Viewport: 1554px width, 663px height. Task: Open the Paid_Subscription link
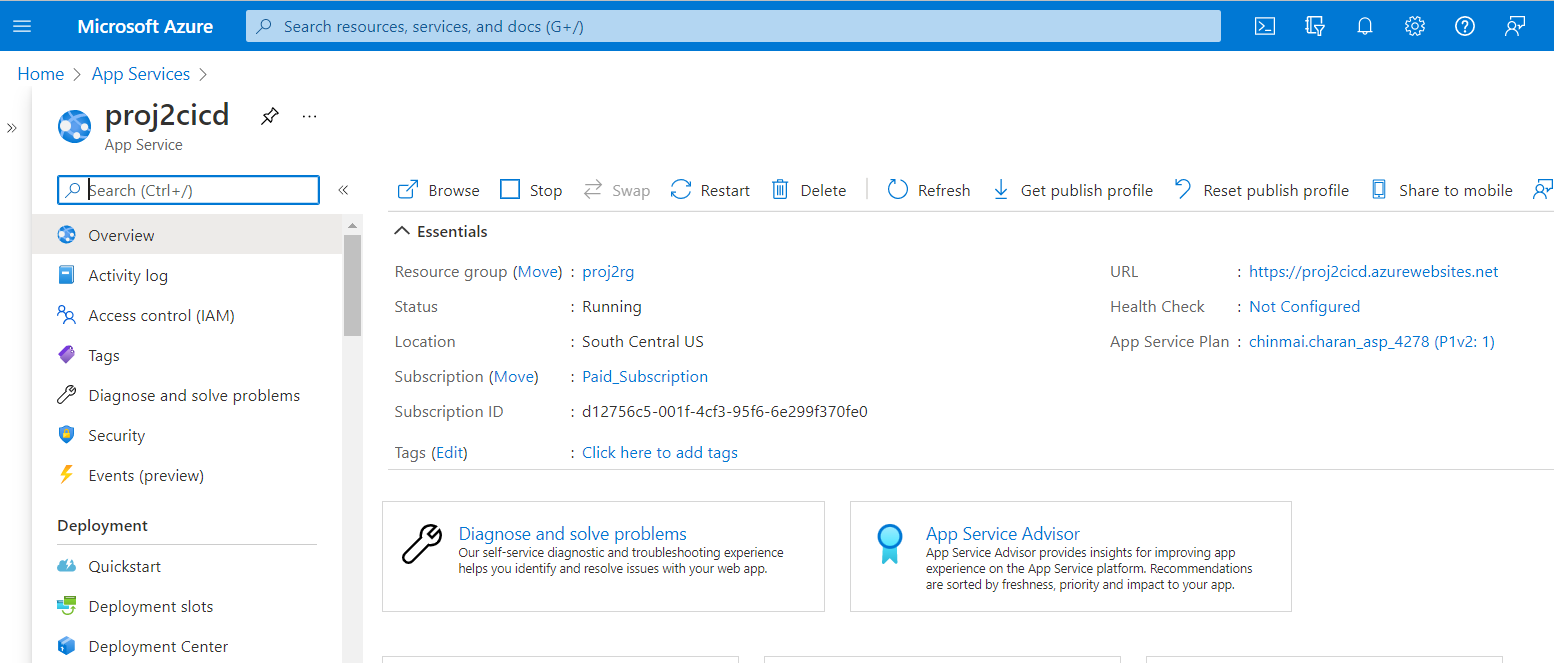645,376
